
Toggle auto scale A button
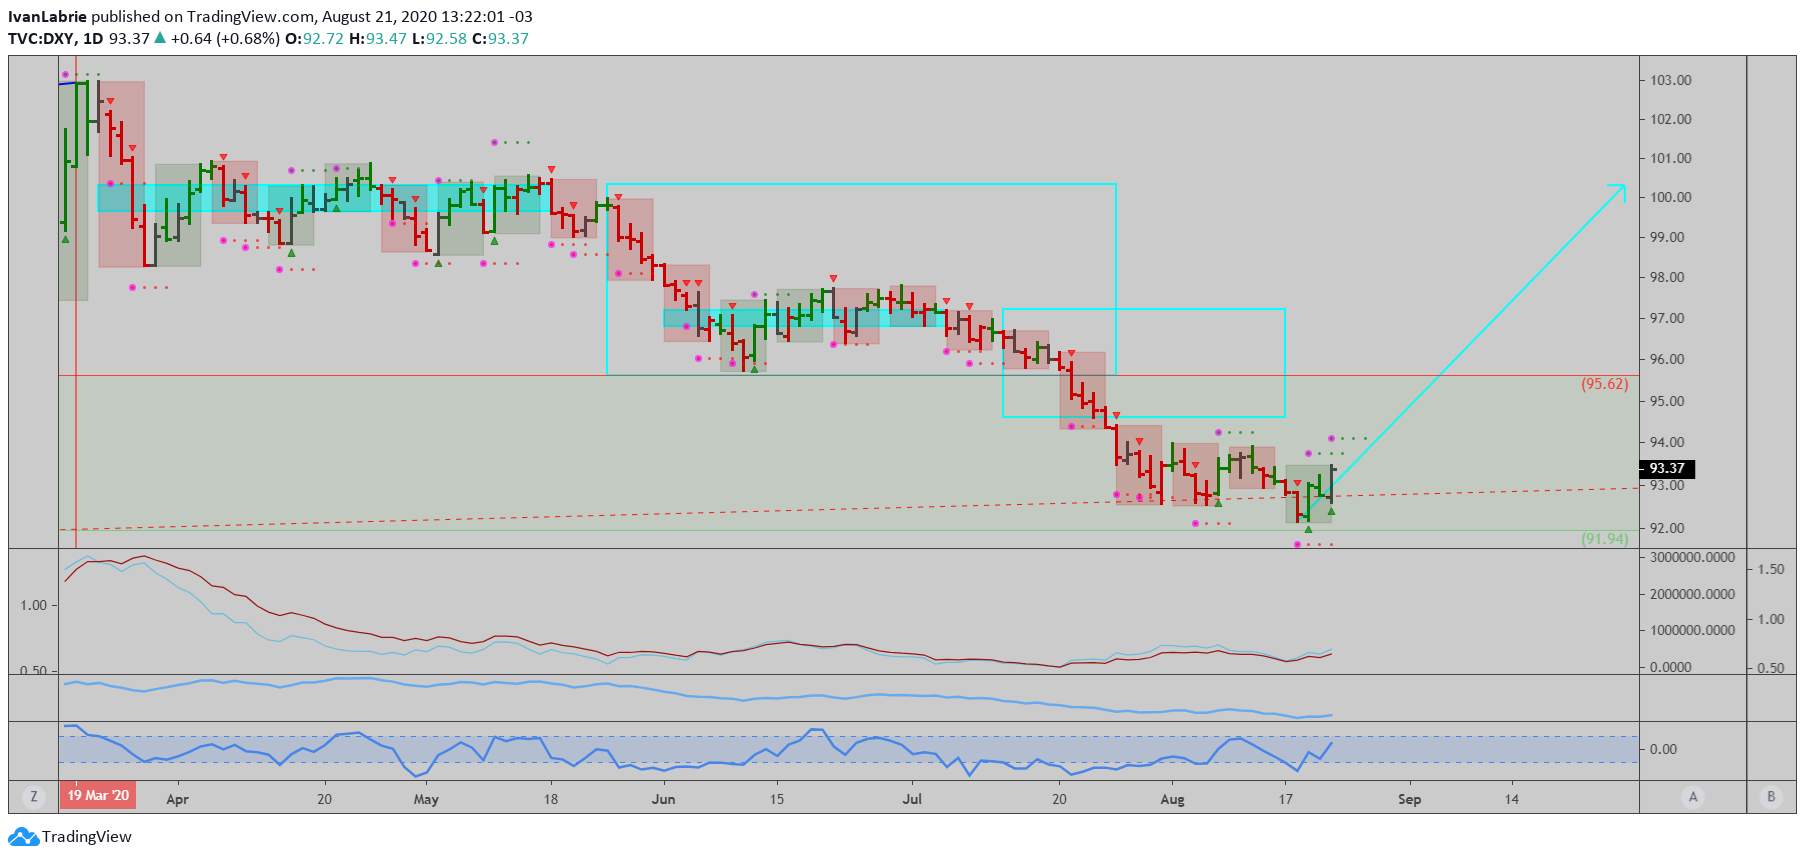(1693, 797)
